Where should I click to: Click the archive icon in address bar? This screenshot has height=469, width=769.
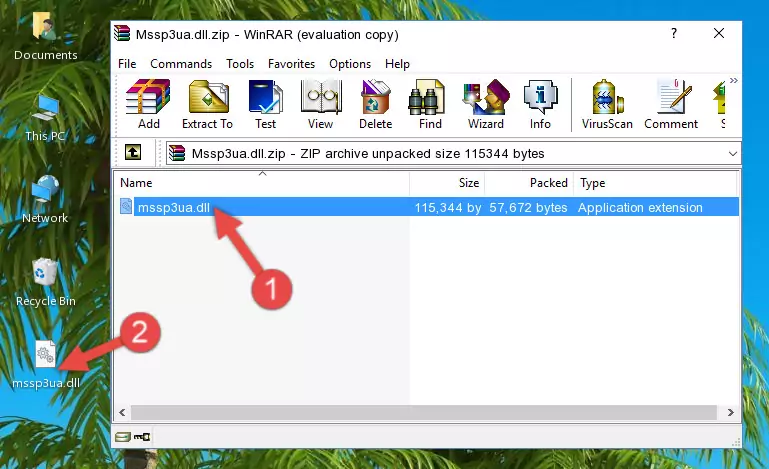pos(177,154)
